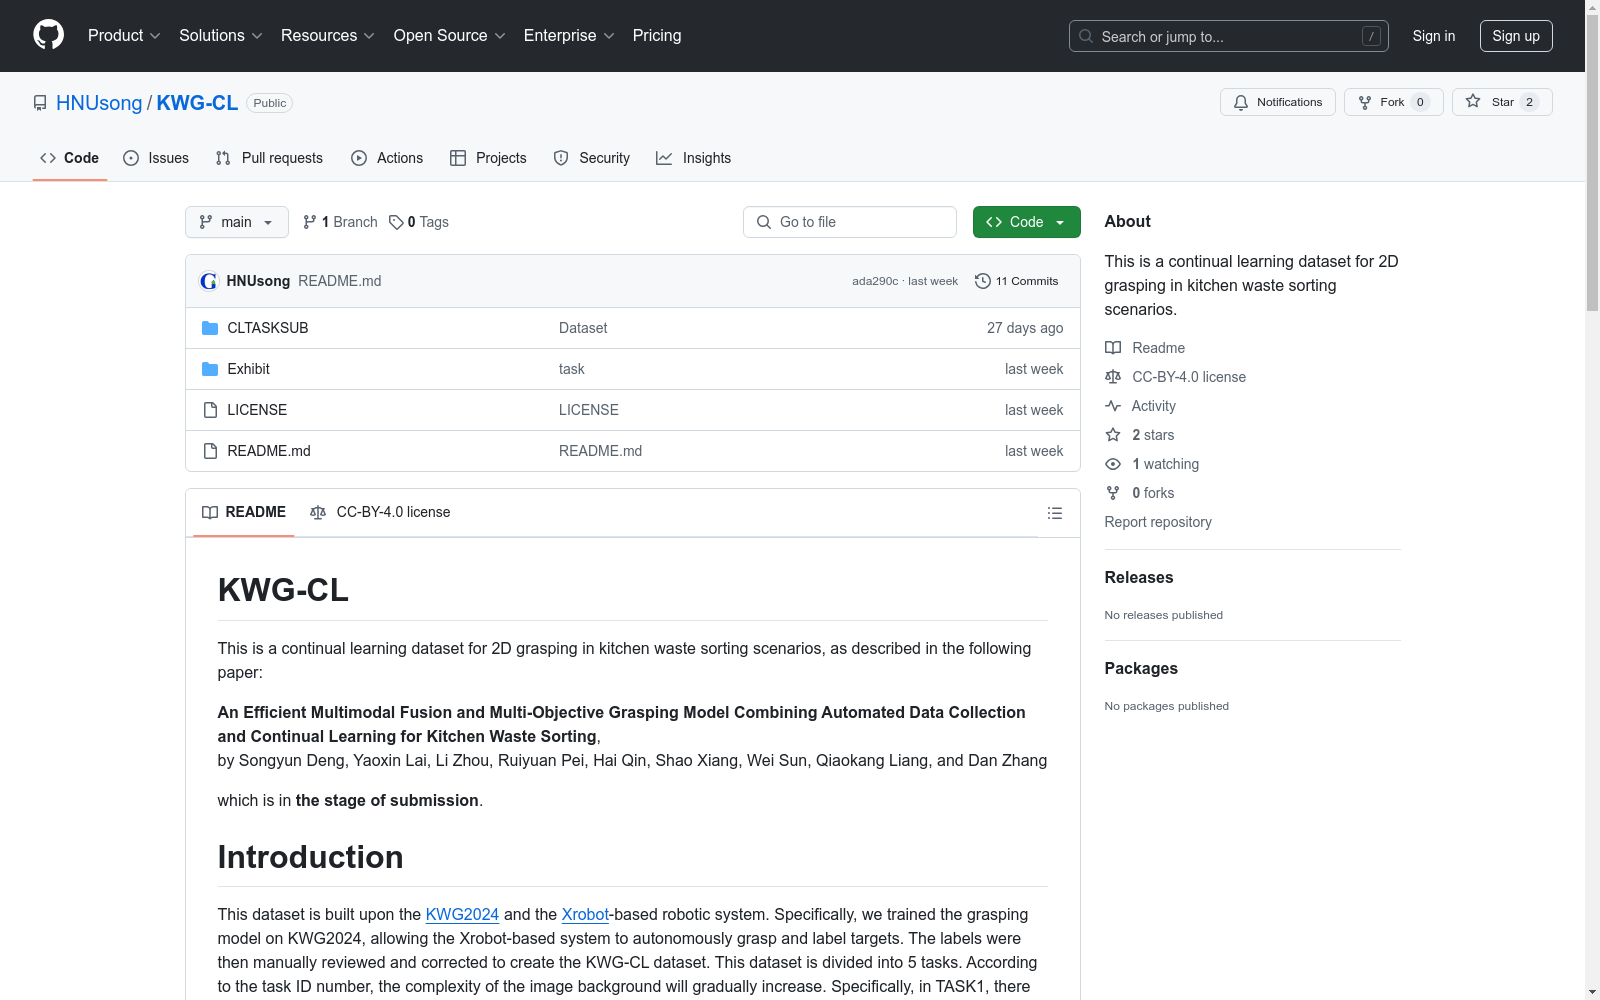Click the scale icon beside CC-BY-4.0 license in About
The height and width of the screenshot is (1000, 1600).
1113,377
